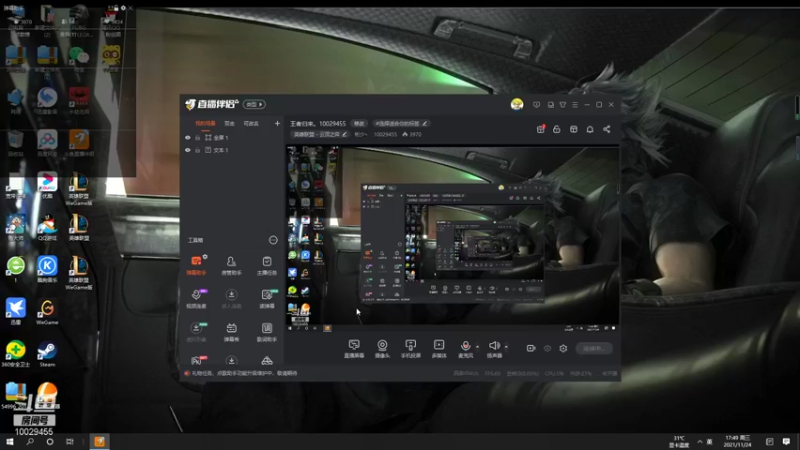The height and width of the screenshot is (450, 800).
Task: Open WeGame desktop shortcut
Action: tap(47, 312)
